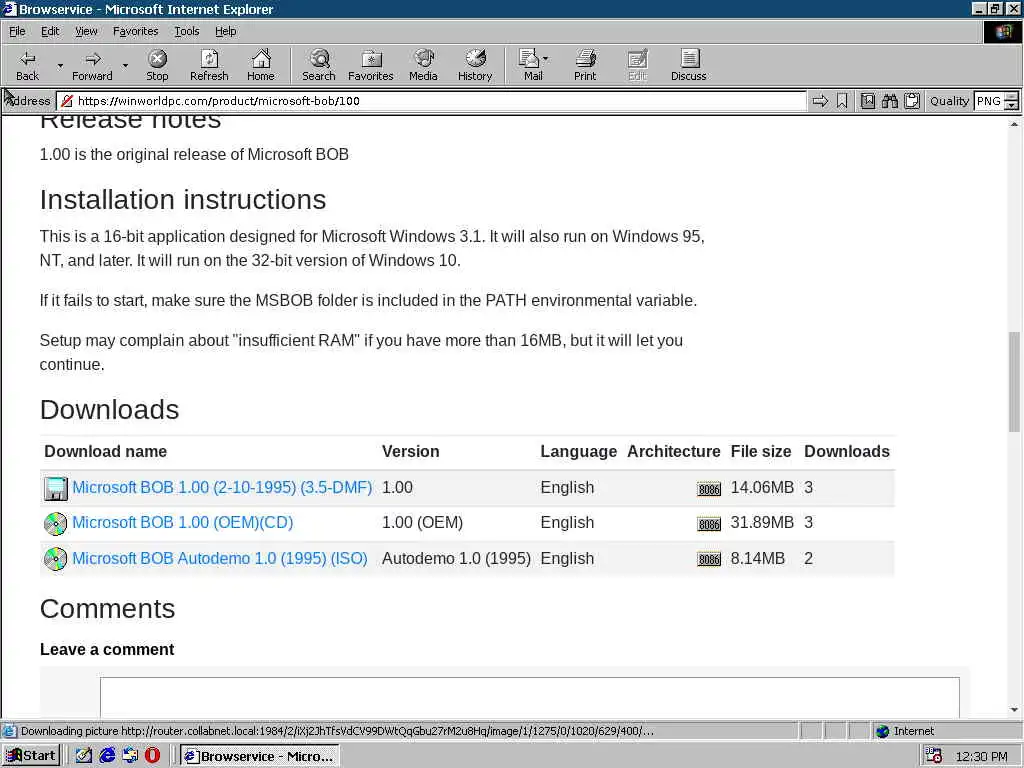
Task: Open the File menu
Action: [17, 31]
